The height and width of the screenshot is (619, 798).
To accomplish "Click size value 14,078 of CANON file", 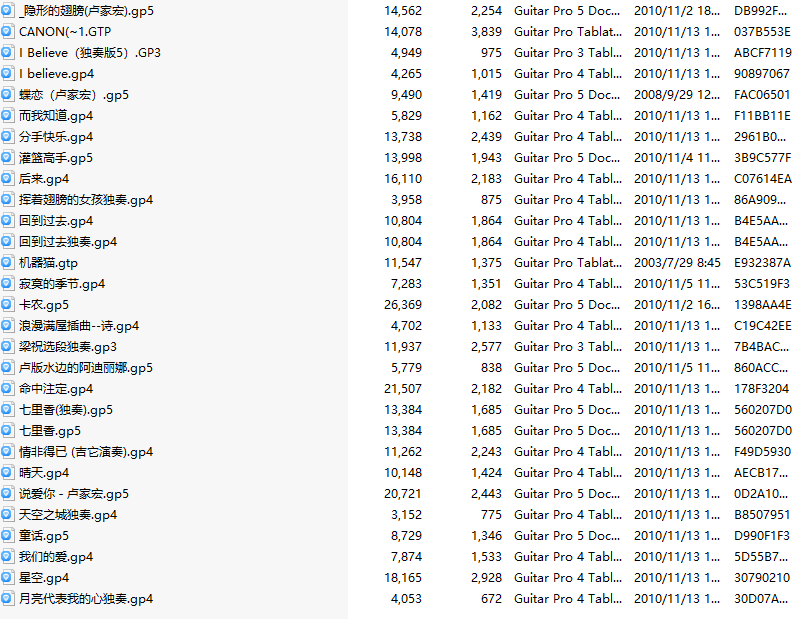I will click(403, 32).
